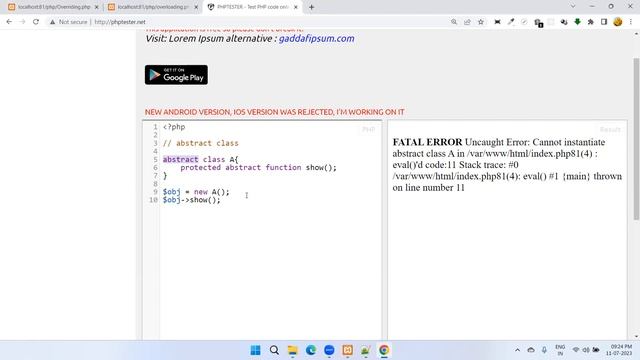This screenshot has height=360, width=640.
Task: Click the OneDrive cloud tray icon
Action: [531, 350]
